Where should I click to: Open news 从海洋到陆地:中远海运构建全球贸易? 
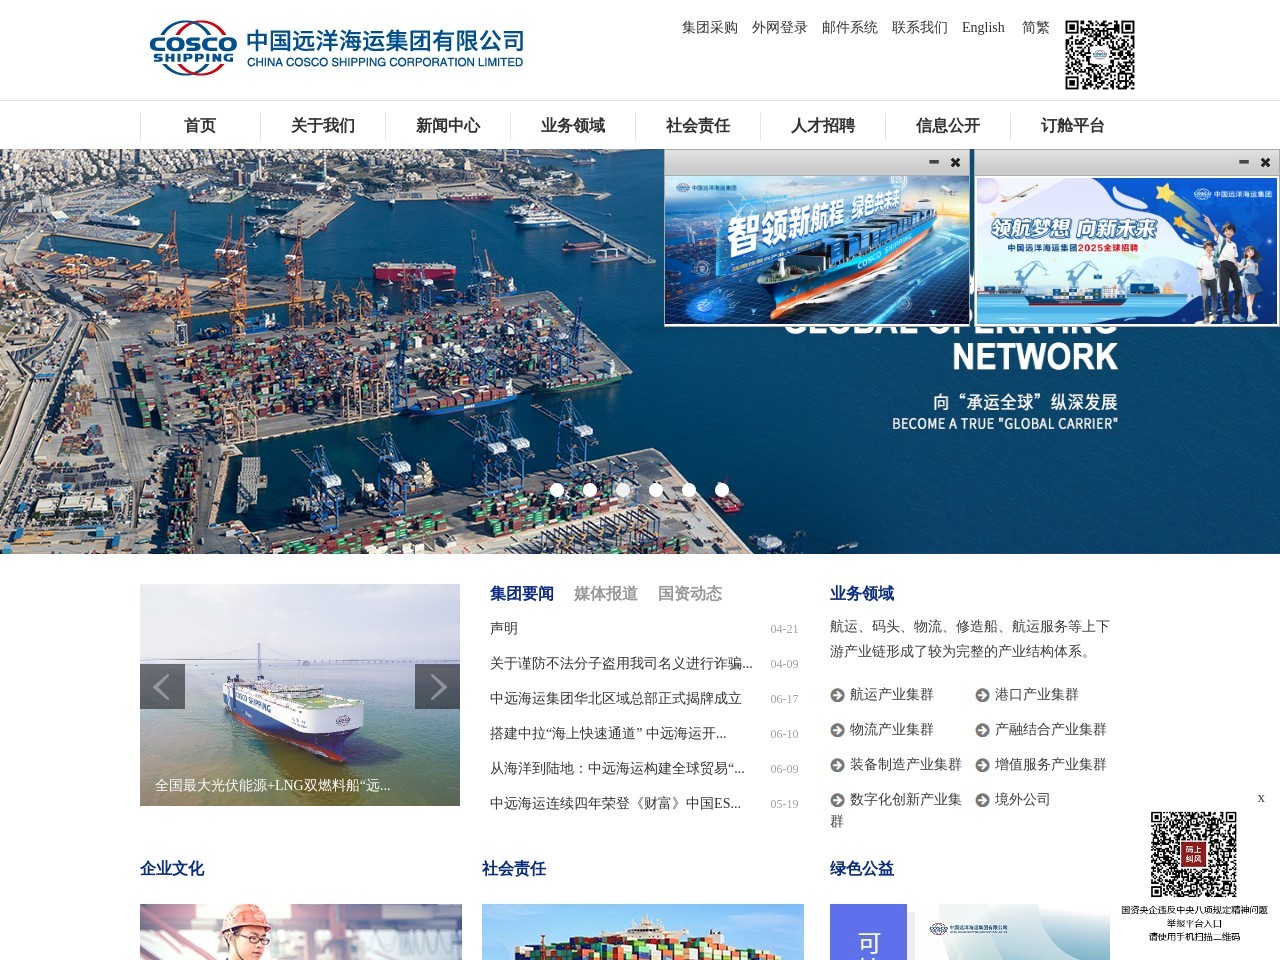(617, 769)
